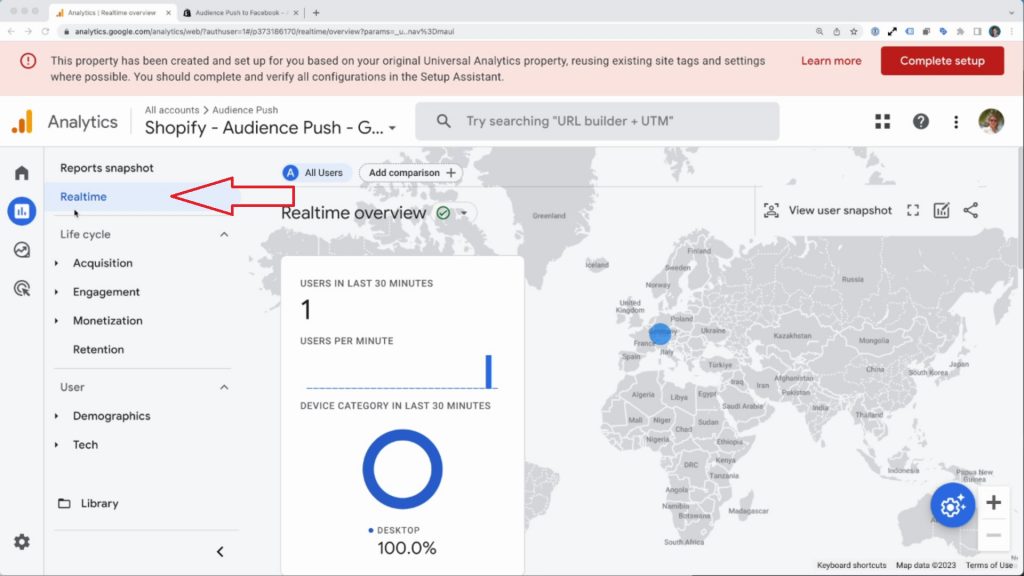Switch to Analytics Realtime overview tab

click(x=112, y=12)
